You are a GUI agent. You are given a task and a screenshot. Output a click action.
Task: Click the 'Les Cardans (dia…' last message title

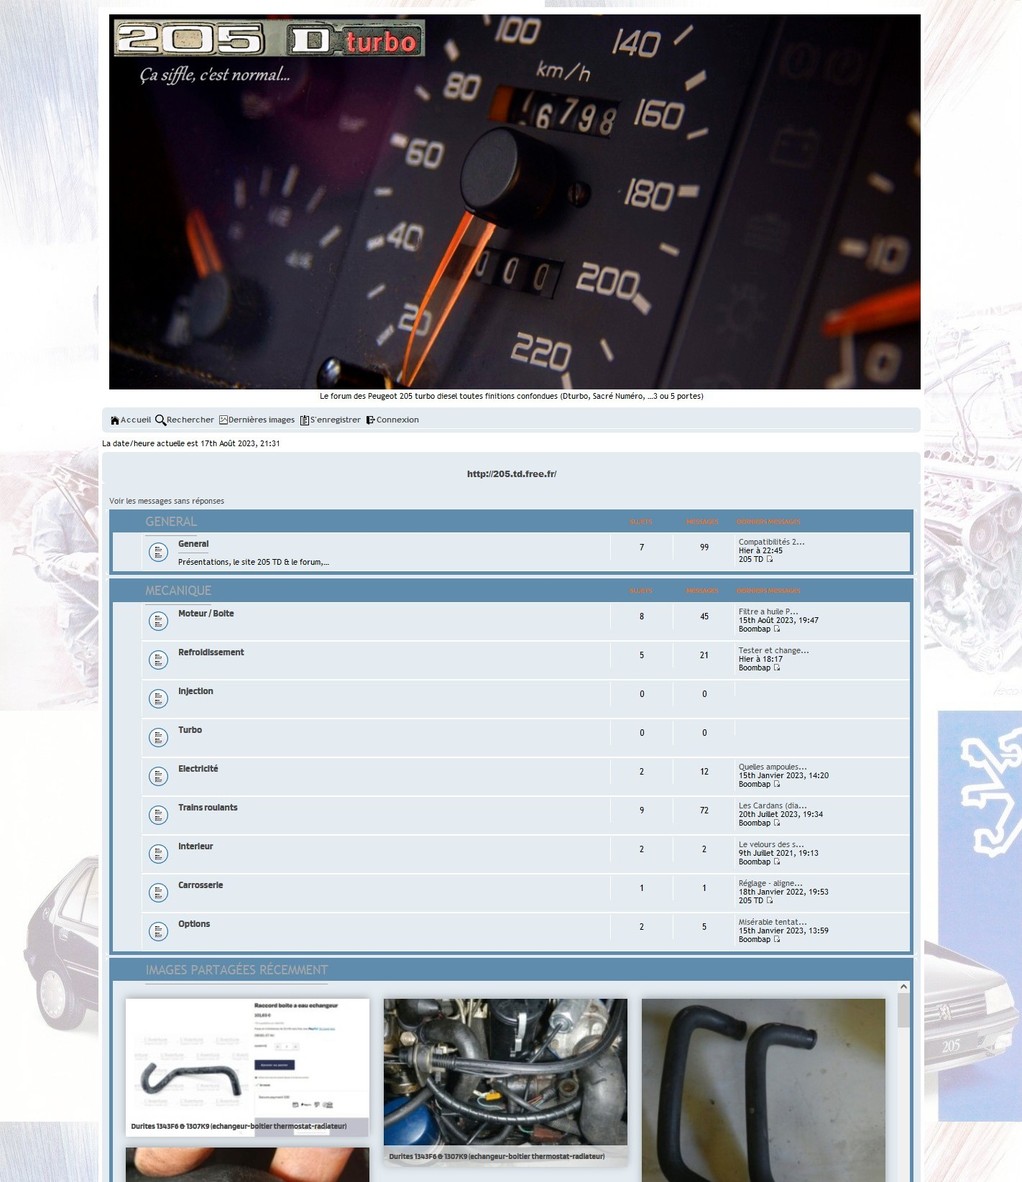pos(773,806)
